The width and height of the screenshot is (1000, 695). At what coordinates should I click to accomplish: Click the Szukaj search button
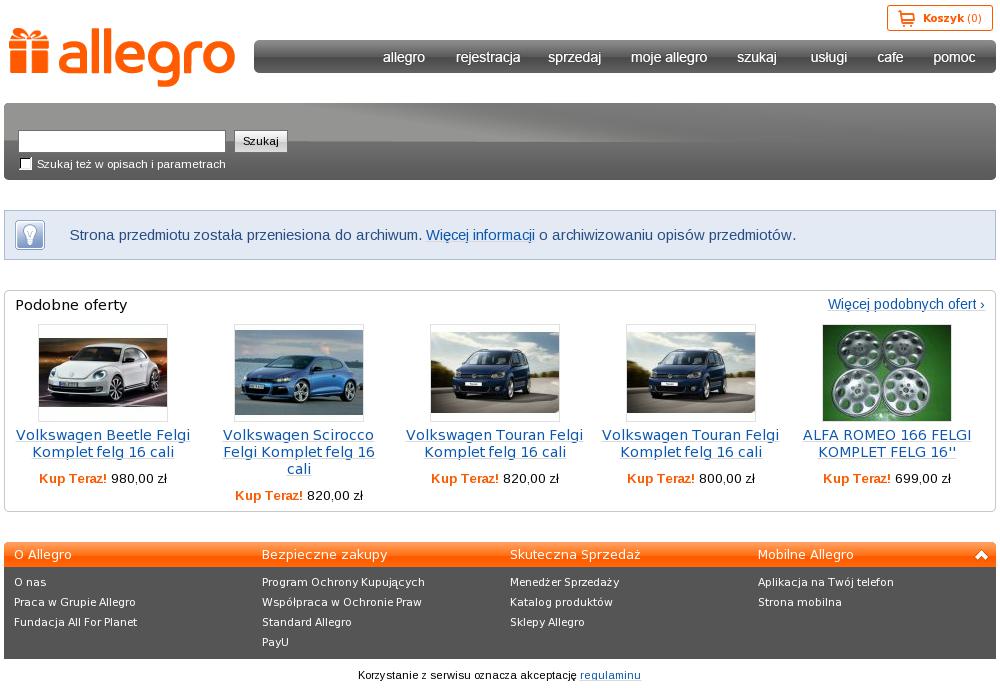pyautogui.click(x=261, y=141)
